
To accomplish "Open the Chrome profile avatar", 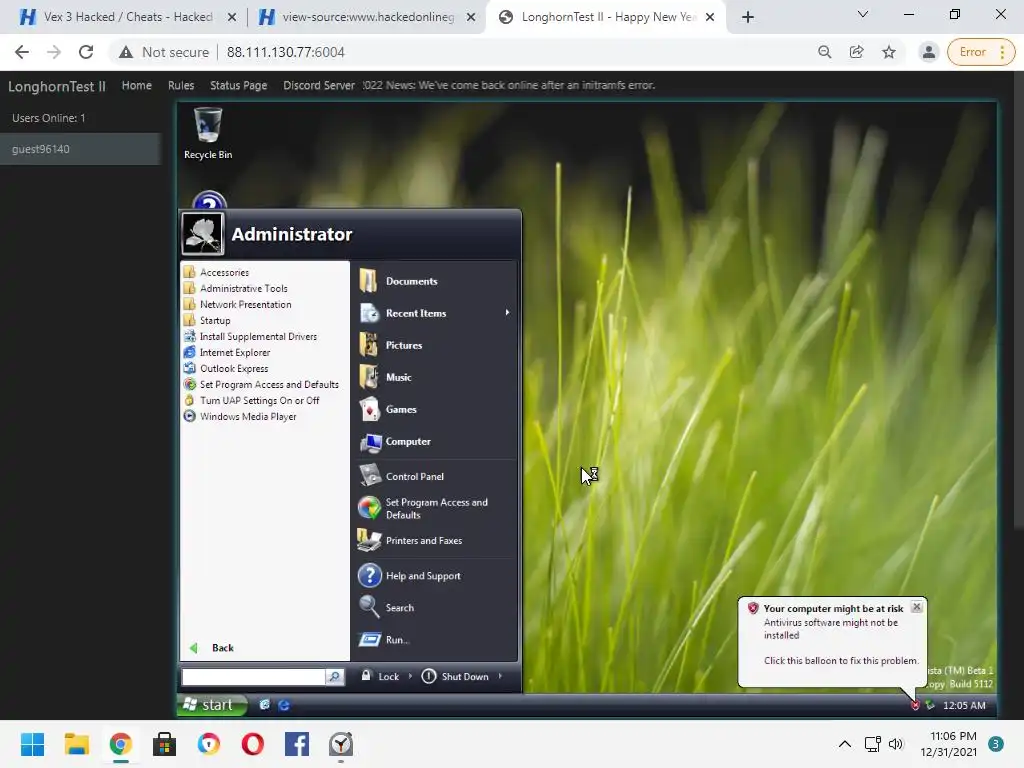I will 928,52.
